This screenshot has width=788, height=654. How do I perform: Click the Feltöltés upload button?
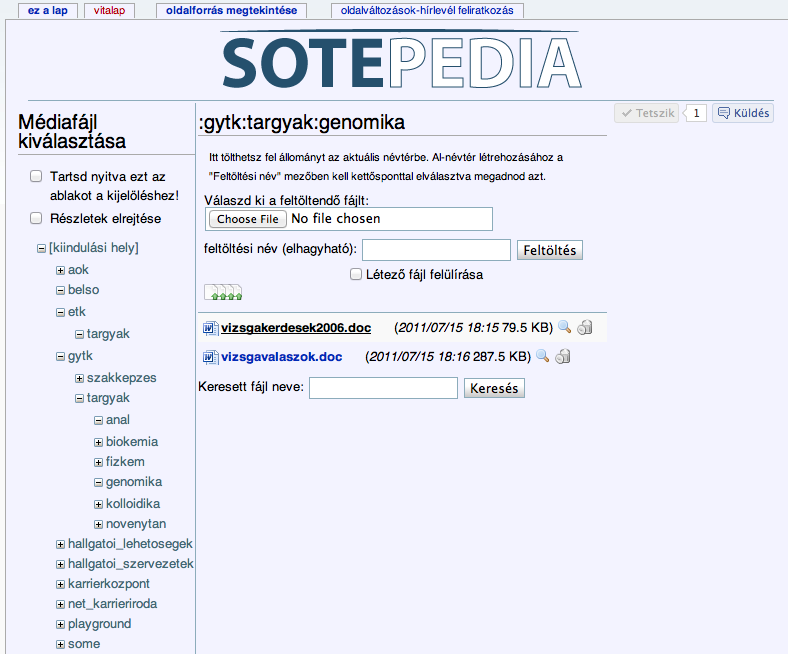pyautogui.click(x=550, y=250)
